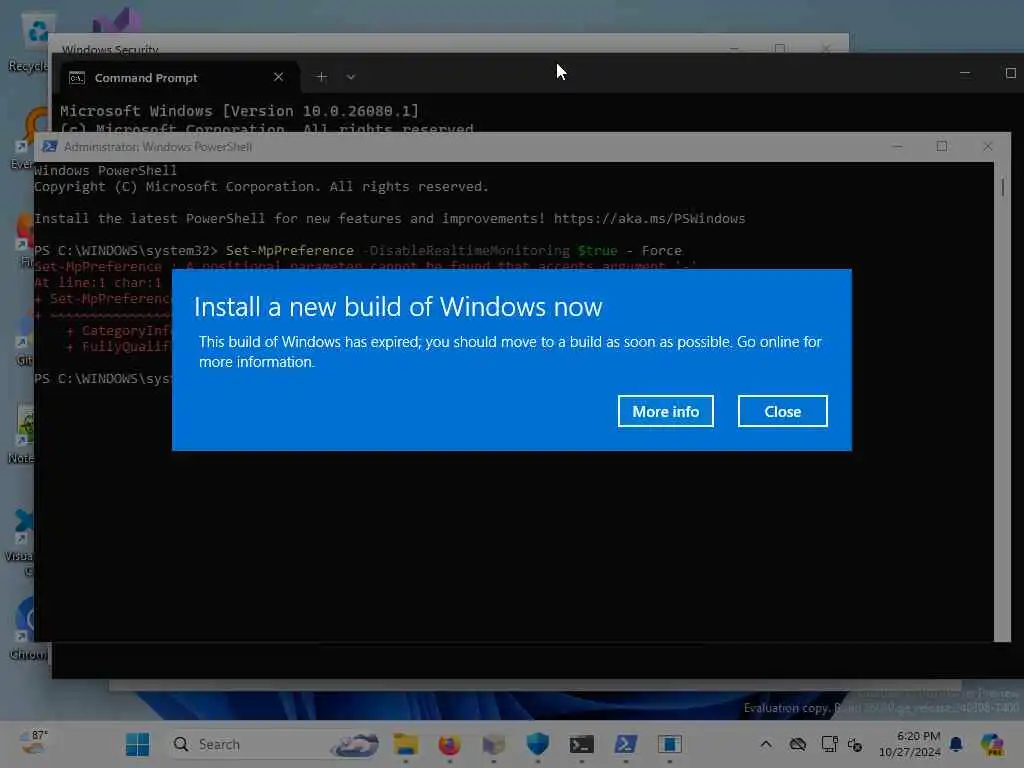Screen dimensions: 1024x768
Task: Launch Firefox from the taskbar
Action: click(x=449, y=744)
